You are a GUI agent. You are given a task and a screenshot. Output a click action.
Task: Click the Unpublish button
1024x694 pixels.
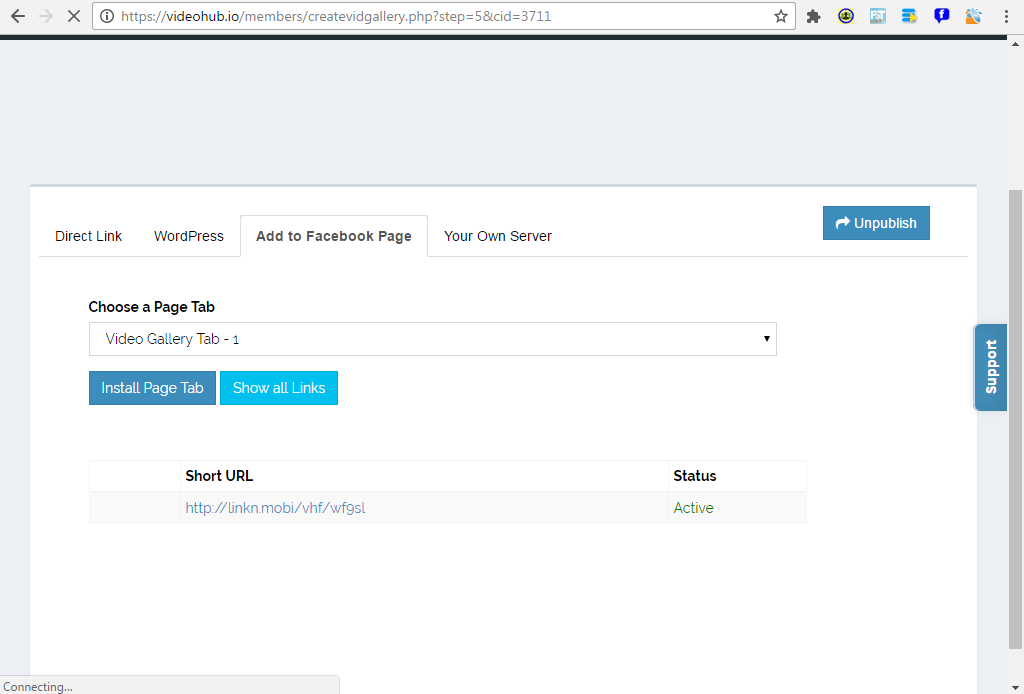tap(876, 223)
